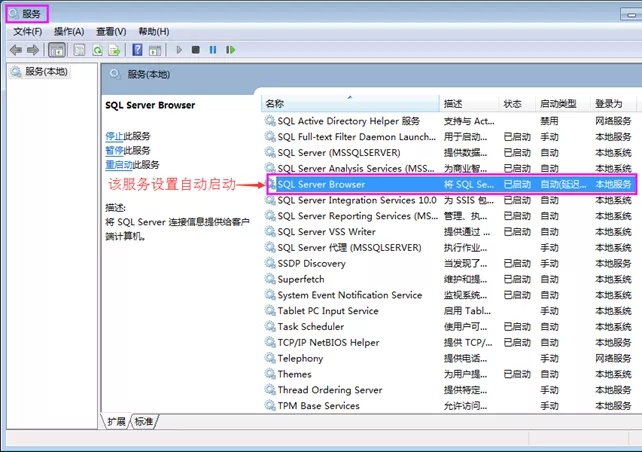The width and height of the screenshot is (642, 452).
Task: Switch to the 标准 tab
Action: (144, 422)
